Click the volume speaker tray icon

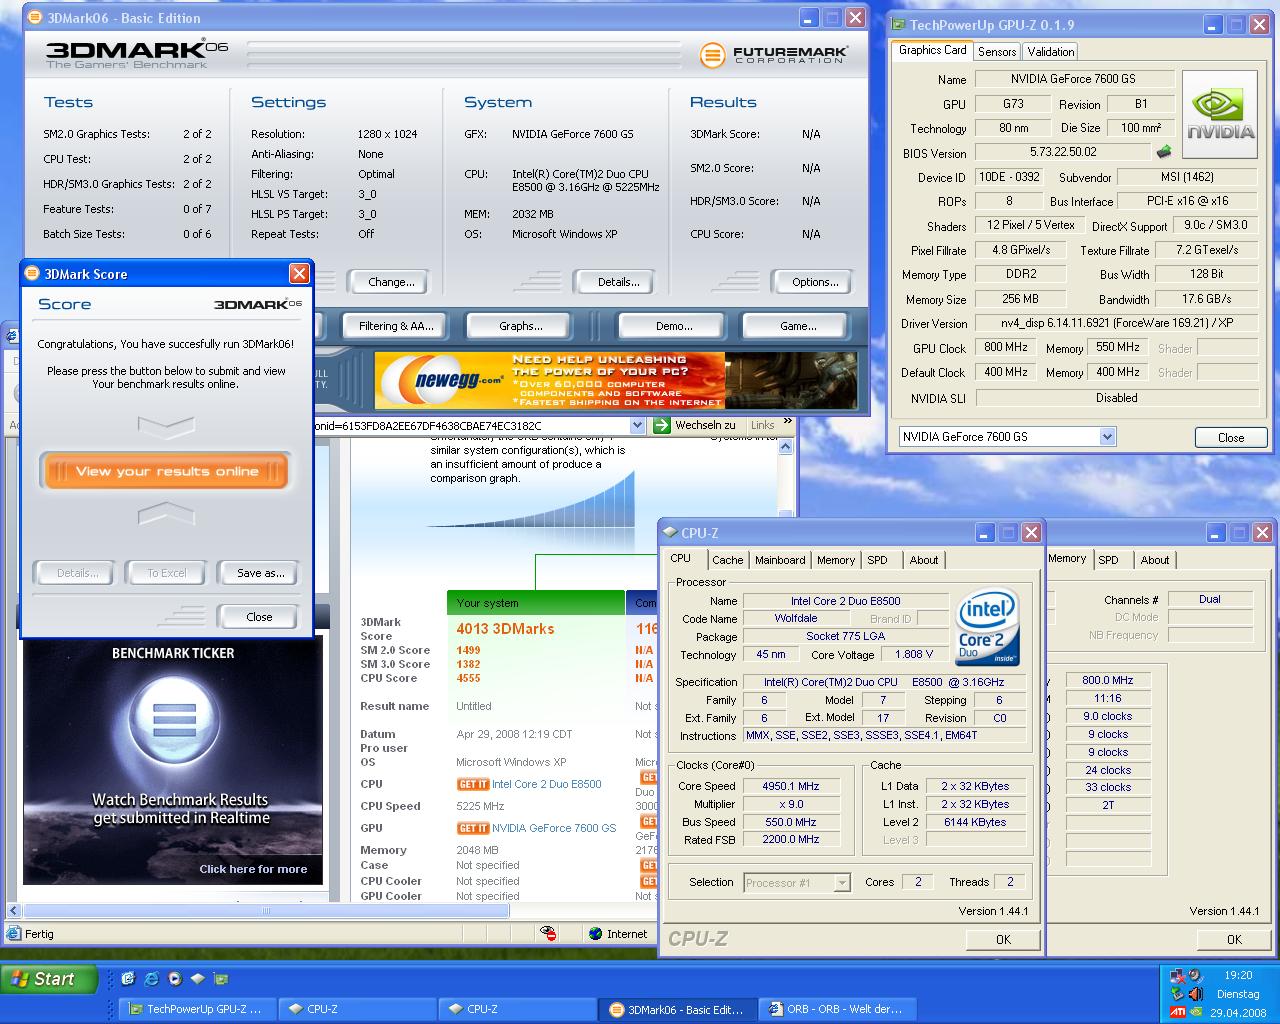coord(1195,994)
